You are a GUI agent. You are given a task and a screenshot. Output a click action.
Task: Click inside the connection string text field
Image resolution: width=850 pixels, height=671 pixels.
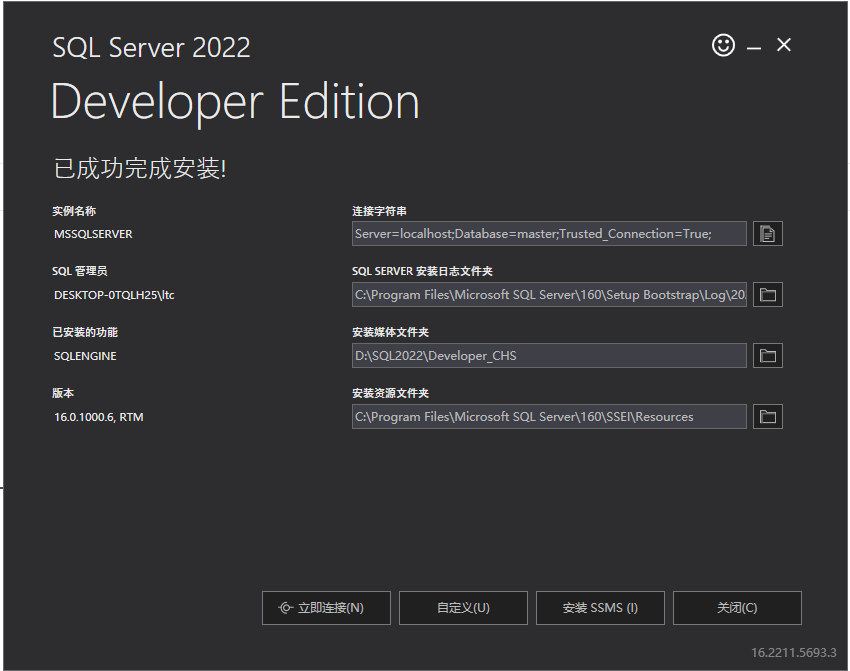coord(548,234)
